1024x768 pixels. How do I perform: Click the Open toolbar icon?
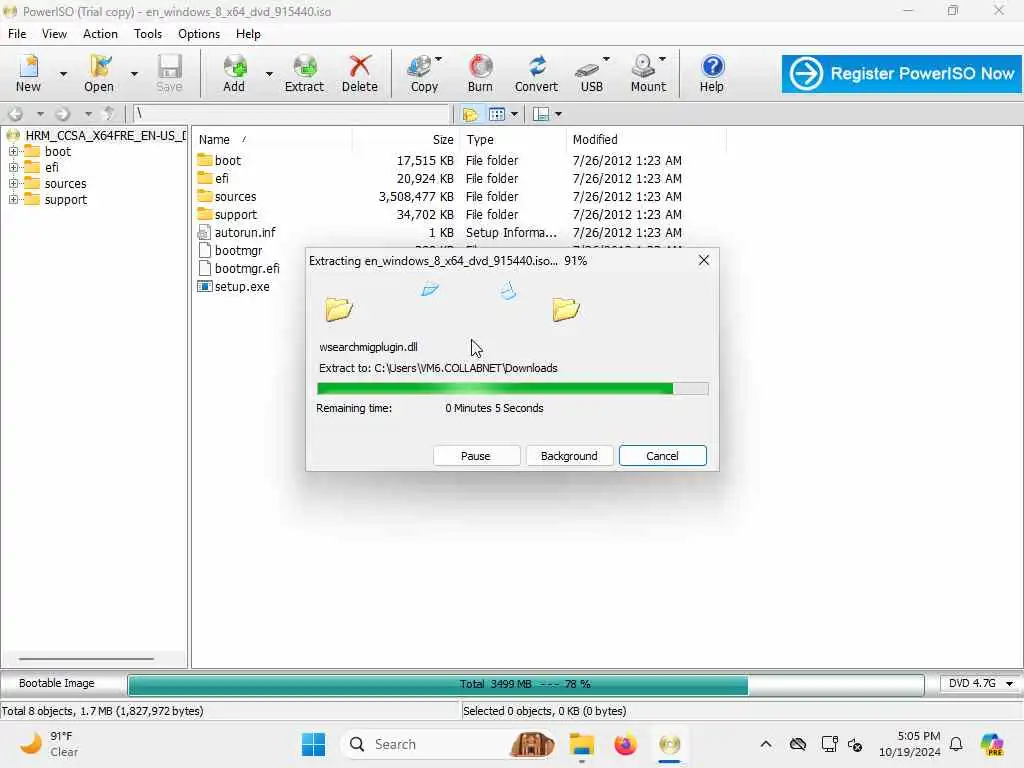tap(99, 72)
